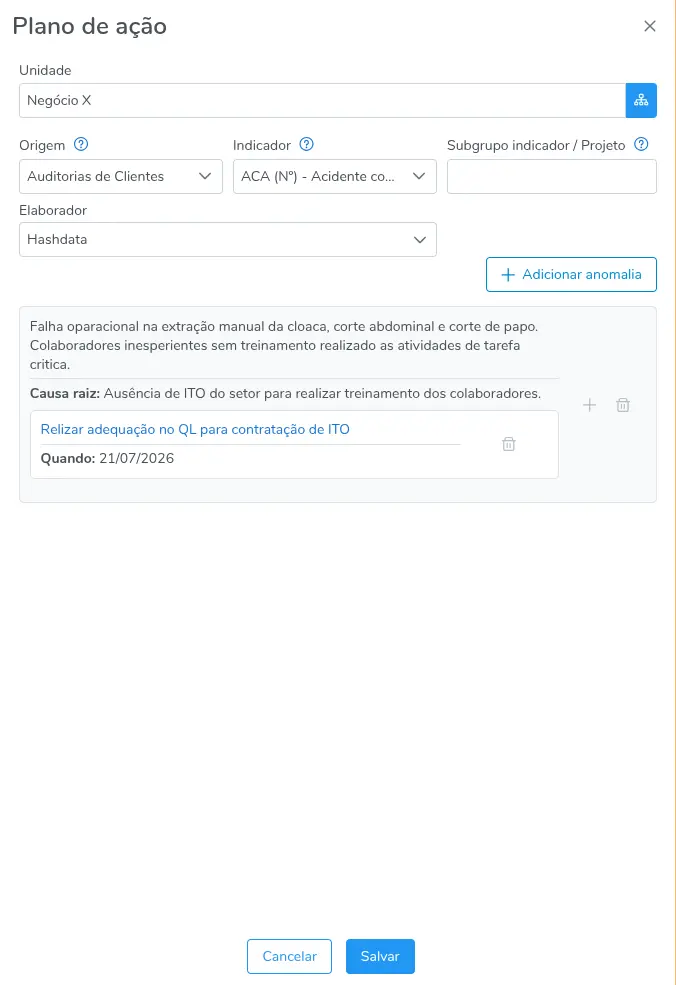Delete the 'Relizar adequação' action via trash icon
Image resolution: width=676 pixels, height=985 pixels.
tap(509, 444)
